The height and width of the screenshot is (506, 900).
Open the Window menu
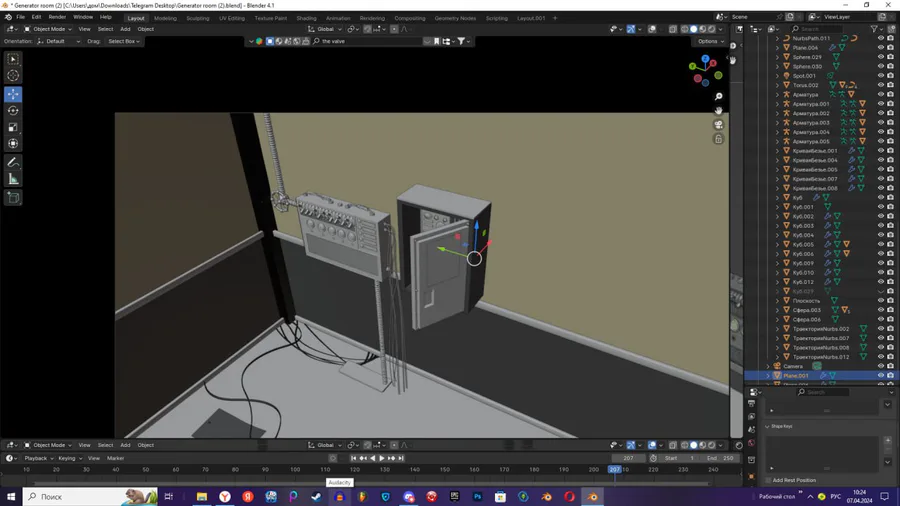click(83, 17)
